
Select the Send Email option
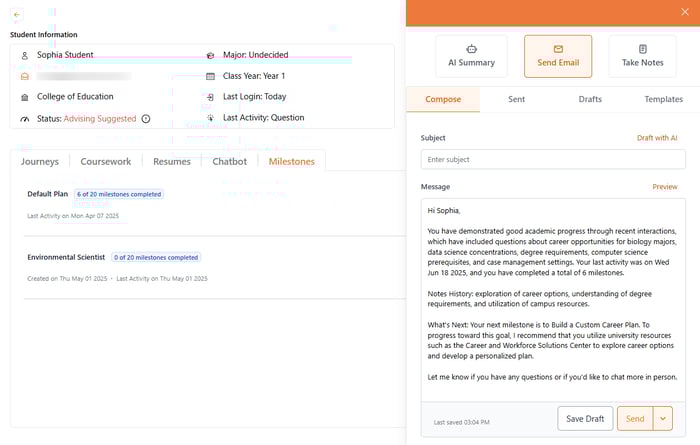(x=558, y=56)
